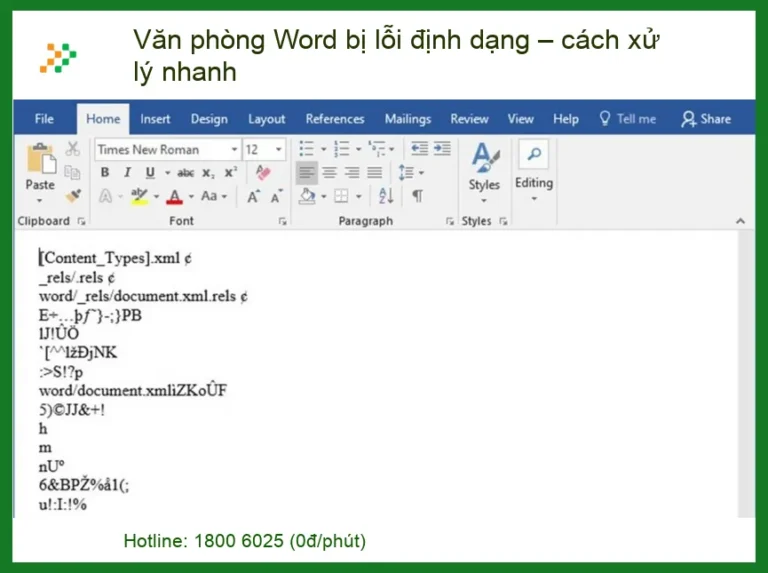The width and height of the screenshot is (768, 573).
Task: Click the Shading paint bucket icon
Action: click(307, 196)
